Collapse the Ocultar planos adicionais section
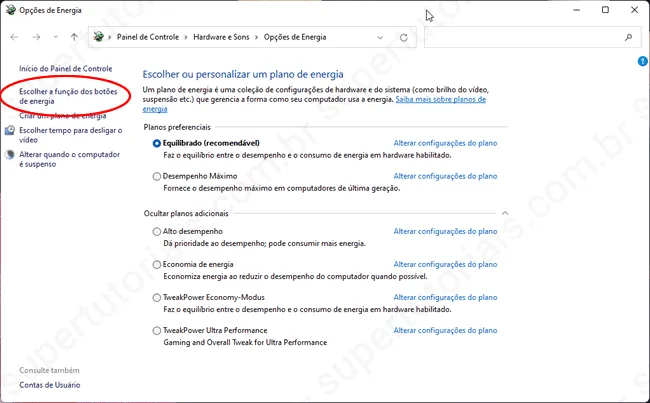Screen dimensions: 650x403 point(505,213)
